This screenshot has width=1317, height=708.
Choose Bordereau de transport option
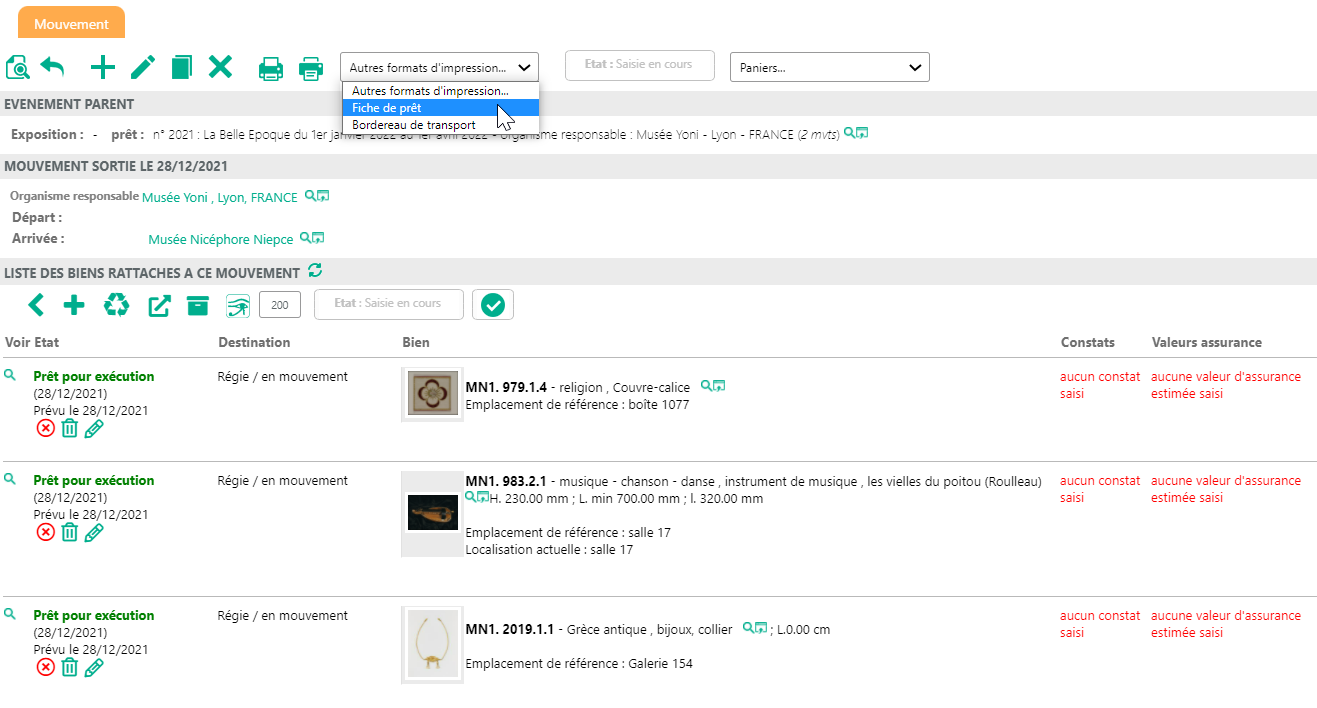tap(413, 125)
